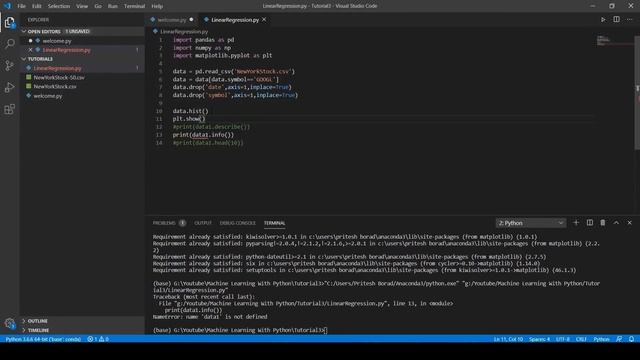Open the View menu
This screenshot has height=360, width=640.
pos(82,6)
